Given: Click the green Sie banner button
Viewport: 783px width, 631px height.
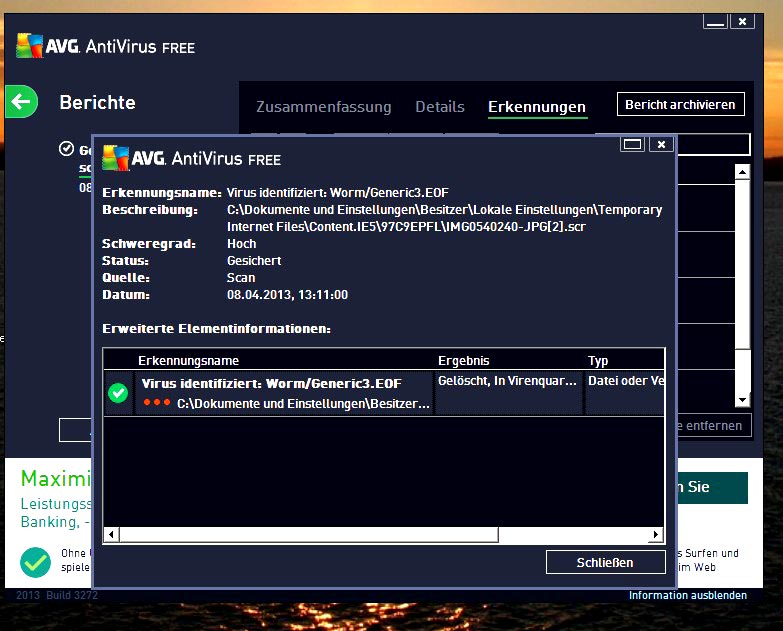Looking at the screenshot, I should (713, 487).
